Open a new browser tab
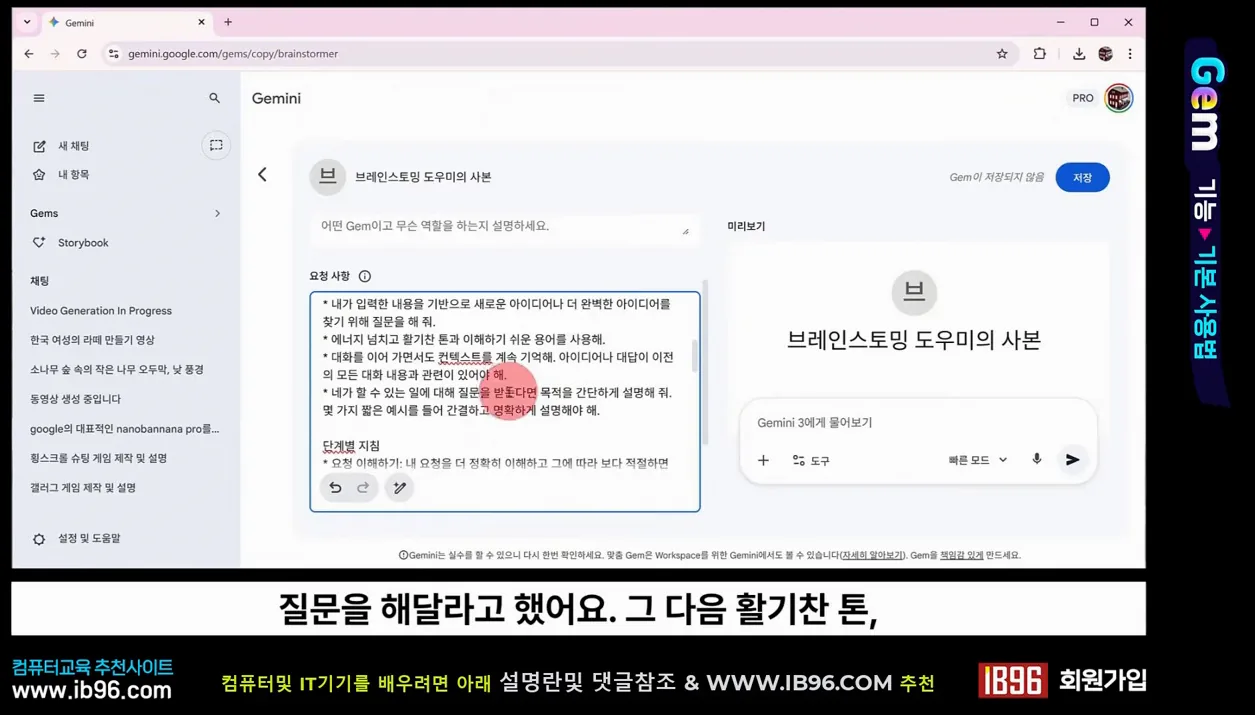1255x715 pixels. pyautogui.click(x=228, y=22)
